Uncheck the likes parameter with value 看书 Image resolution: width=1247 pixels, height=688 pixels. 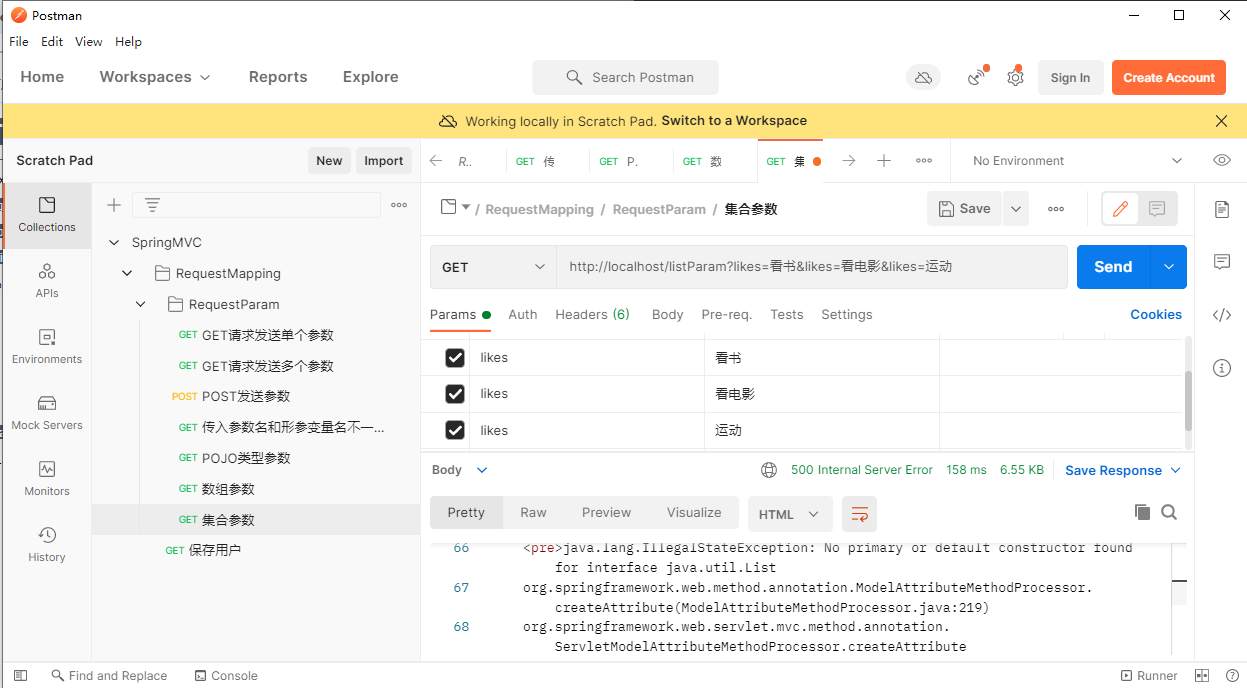455,358
